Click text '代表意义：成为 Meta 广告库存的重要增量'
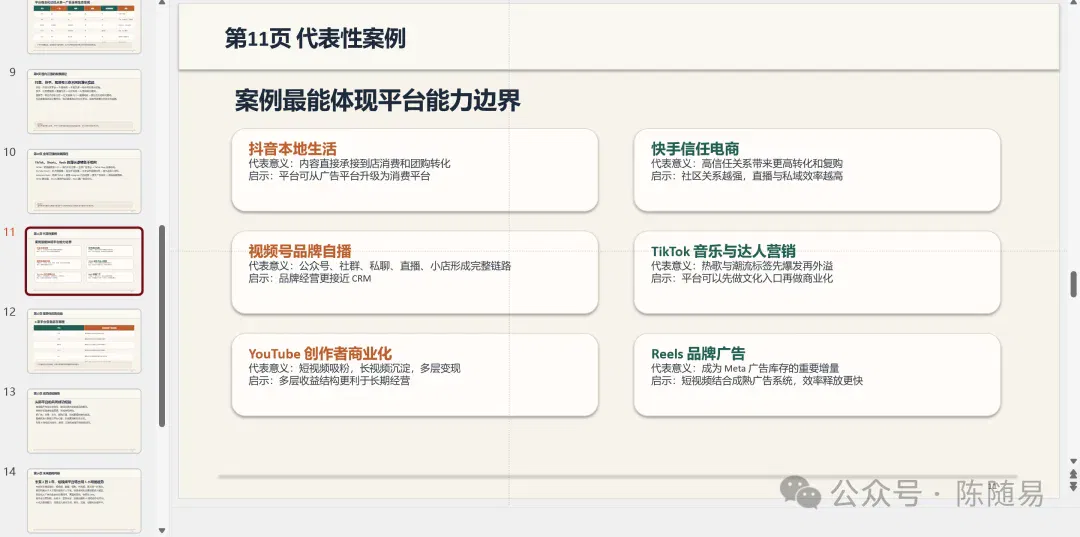Image resolution: width=1080 pixels, height=537 pixels. click(x=745, y=369)
